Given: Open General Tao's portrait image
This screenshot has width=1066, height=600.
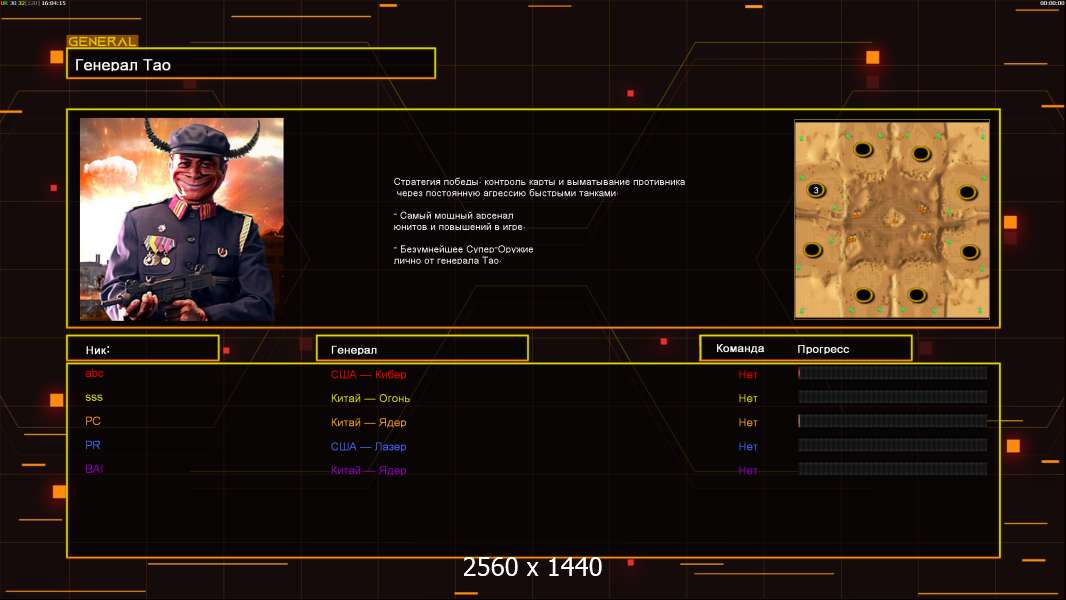Looking at the screenshot, I should (x=182, y=219).
